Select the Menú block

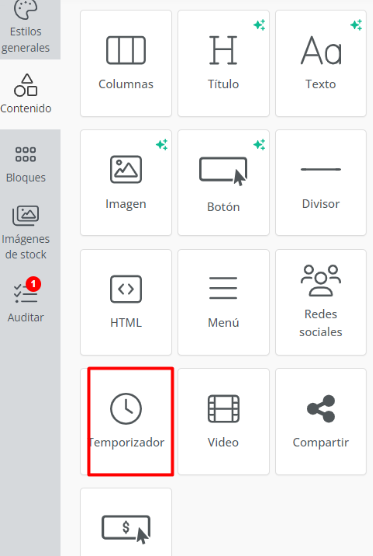223,302
